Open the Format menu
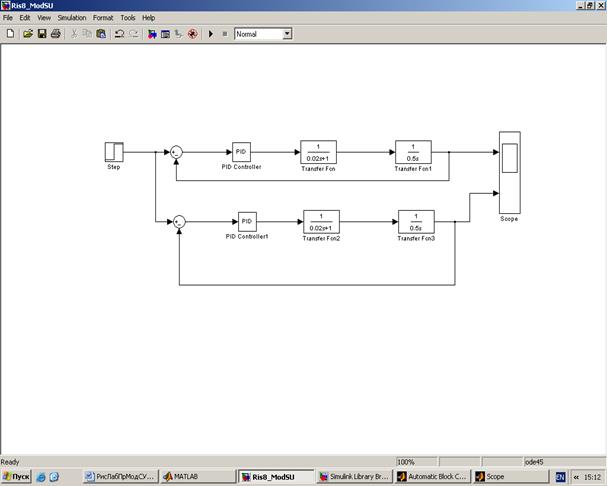Viewport: 607px width, 486px height. pos(103,18)
